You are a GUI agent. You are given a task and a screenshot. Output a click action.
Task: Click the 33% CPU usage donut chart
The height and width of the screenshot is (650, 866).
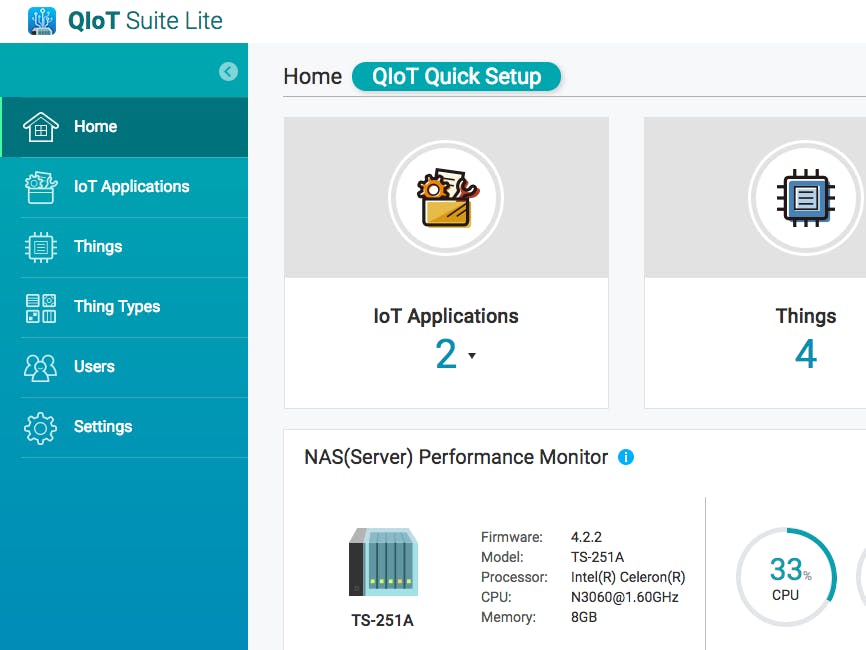click(x=787, y=576)
